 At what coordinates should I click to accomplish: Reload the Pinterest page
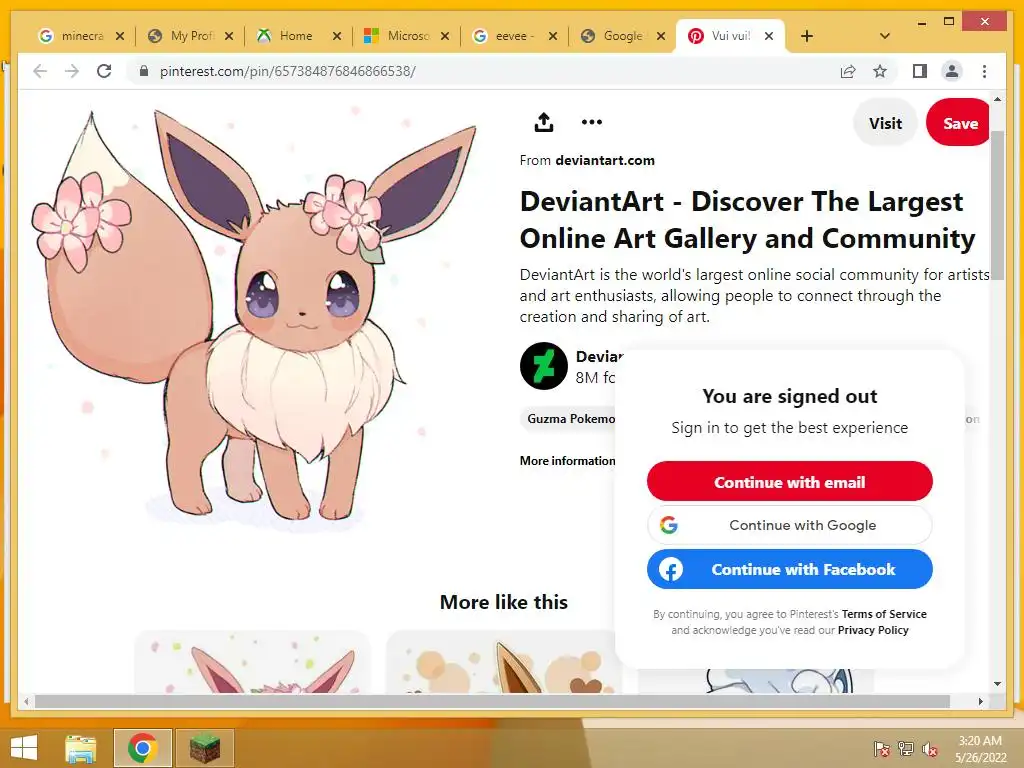[104, 71]
